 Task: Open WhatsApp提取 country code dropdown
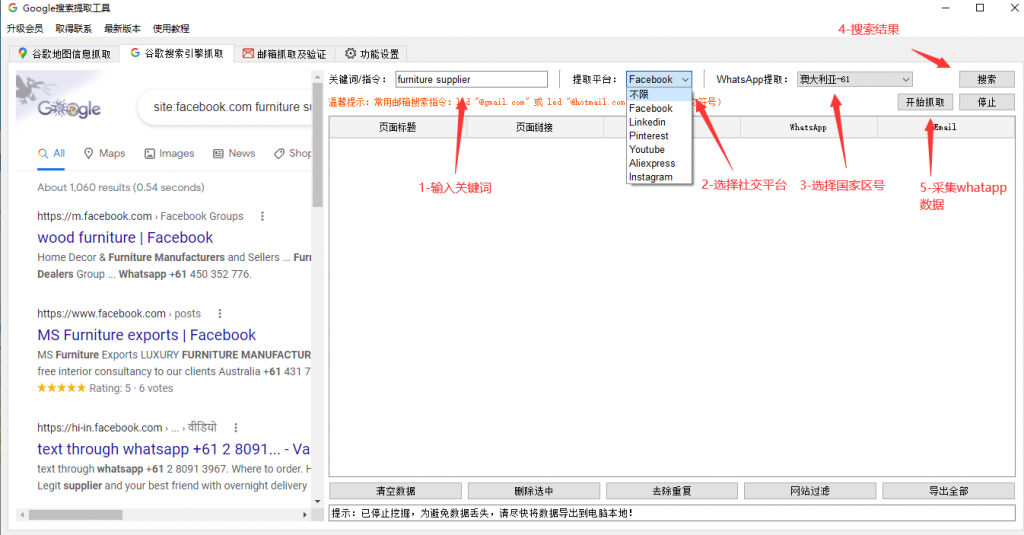click(x=854, y=79)
